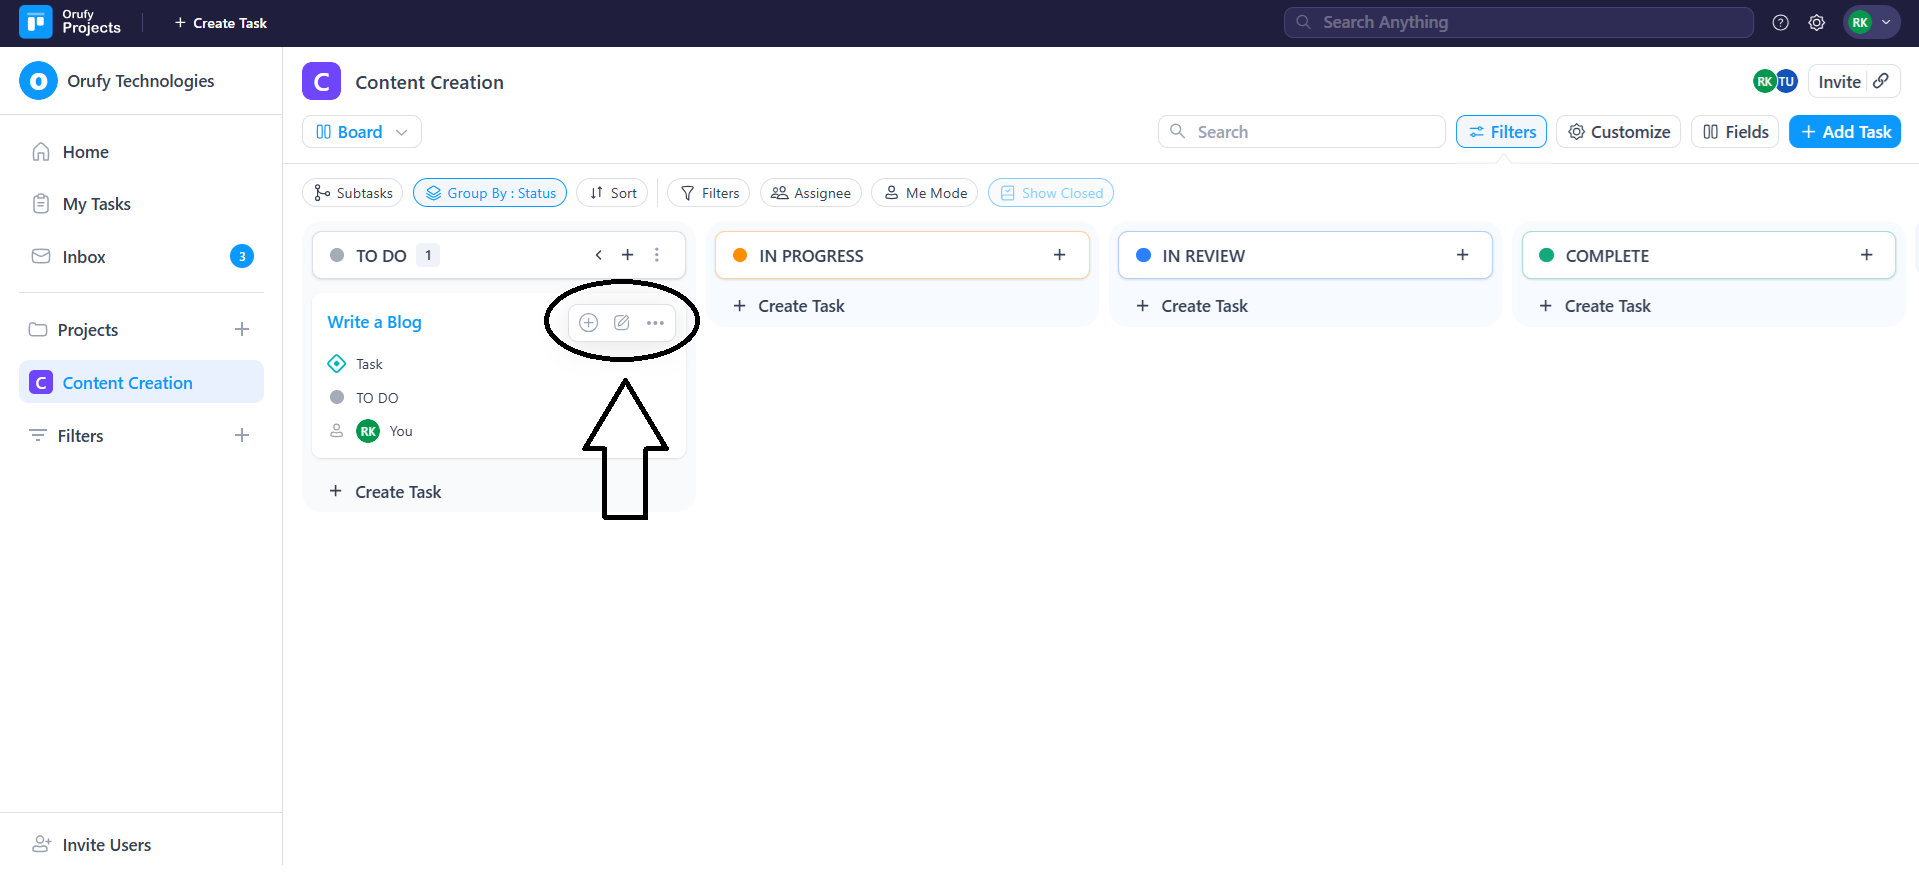Toggle Subtasks display
The height and width of the screenshot is (875, 1919).
tap(352, 193)
